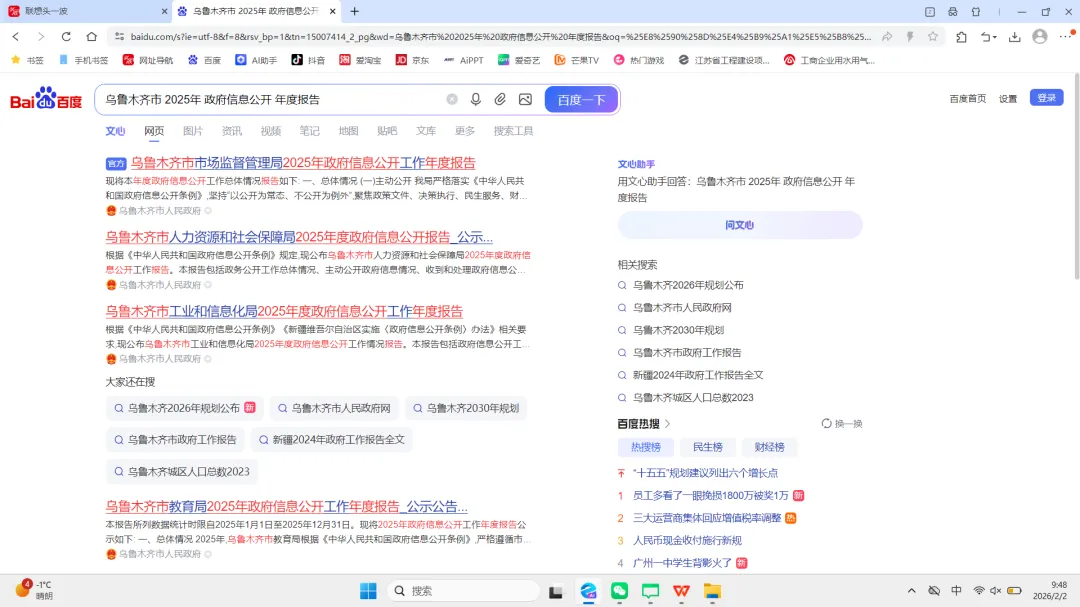Click the 问文心 button
The width and height of the screenshot is (1080, 607).
point(740,225)
